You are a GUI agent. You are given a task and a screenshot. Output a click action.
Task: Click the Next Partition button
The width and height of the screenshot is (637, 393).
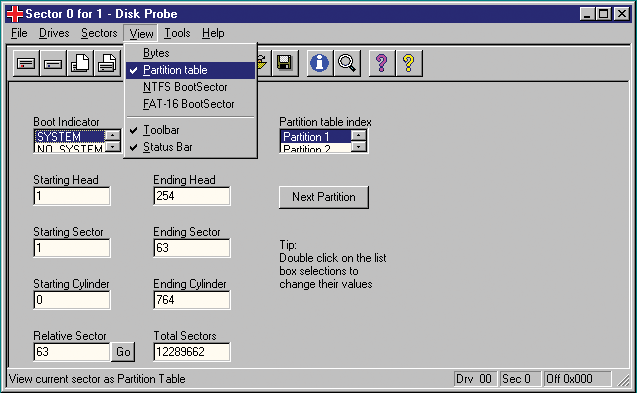(x=324, y=197)
